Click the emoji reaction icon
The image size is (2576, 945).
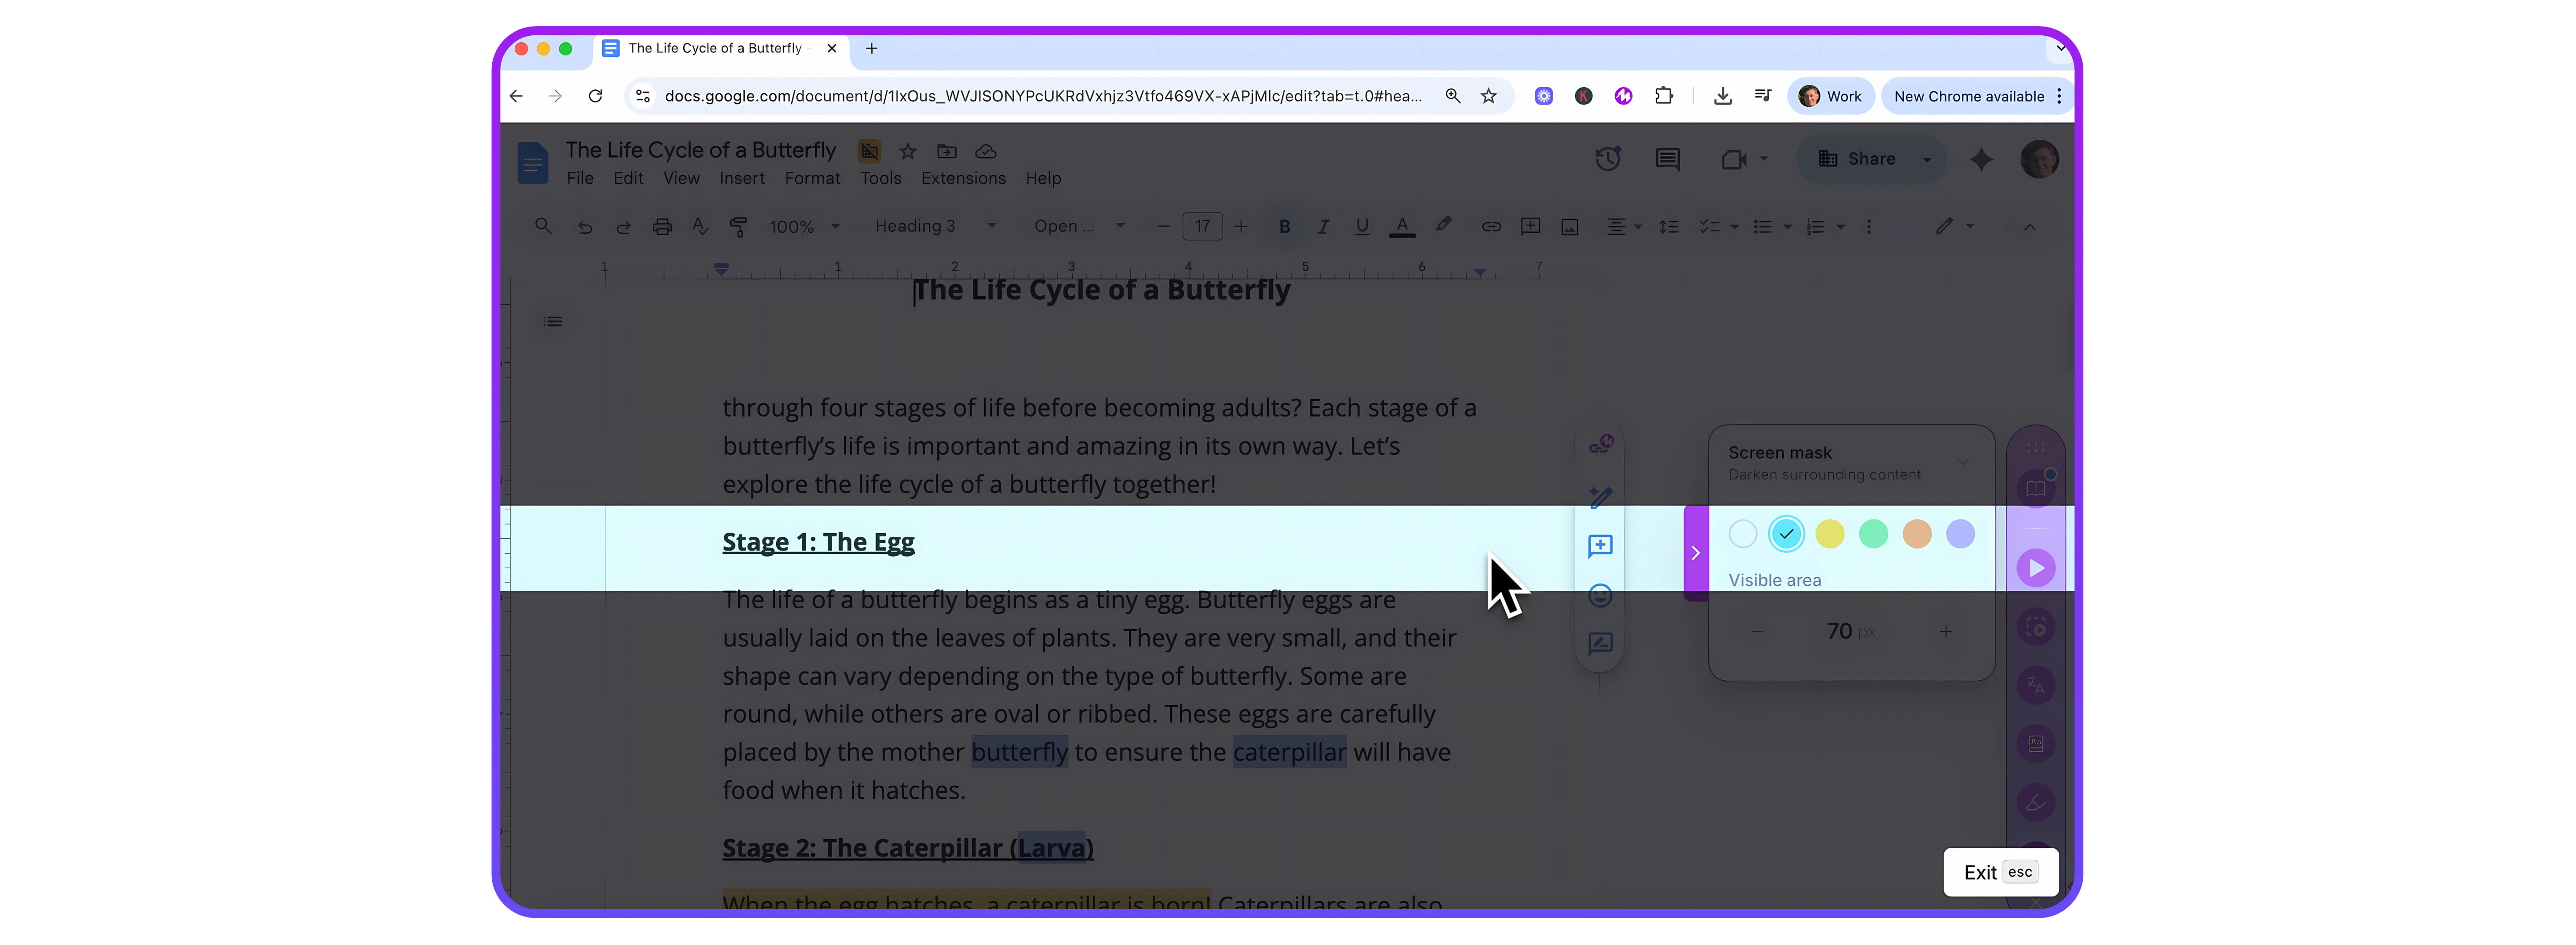coord(1600,596)
